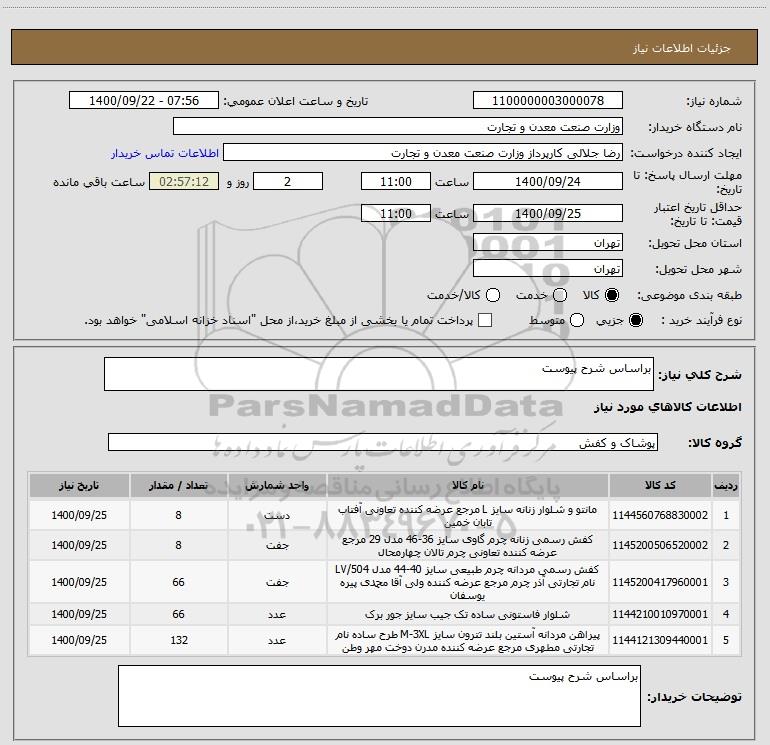
Task: Click the price validity date 1400/09/25
Action: pos(548,213)
